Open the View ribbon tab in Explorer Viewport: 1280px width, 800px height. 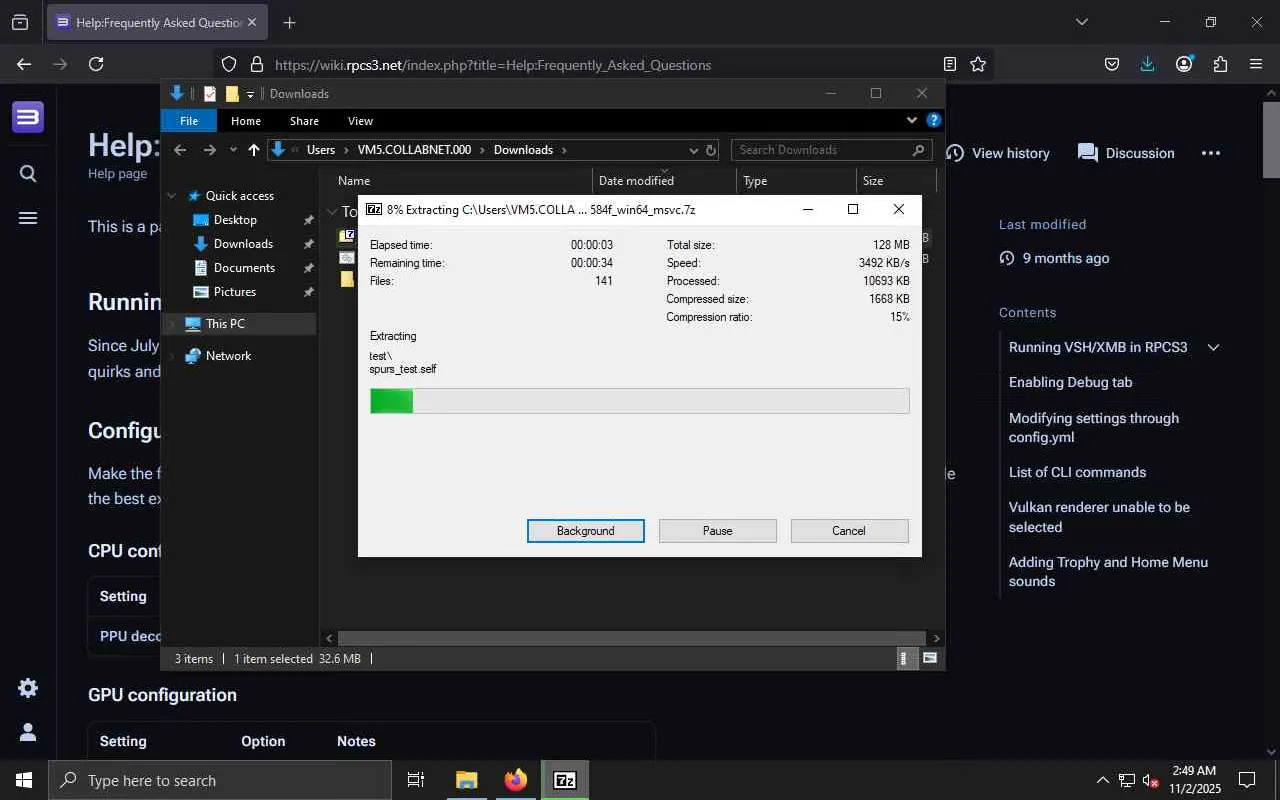coord(360,121)
